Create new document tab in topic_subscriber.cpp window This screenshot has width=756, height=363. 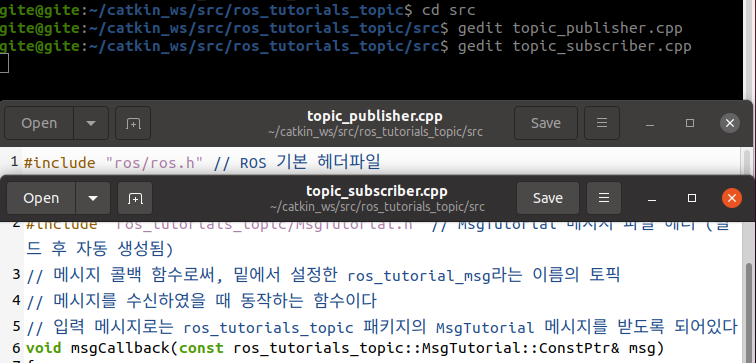[x=135, y=198]
